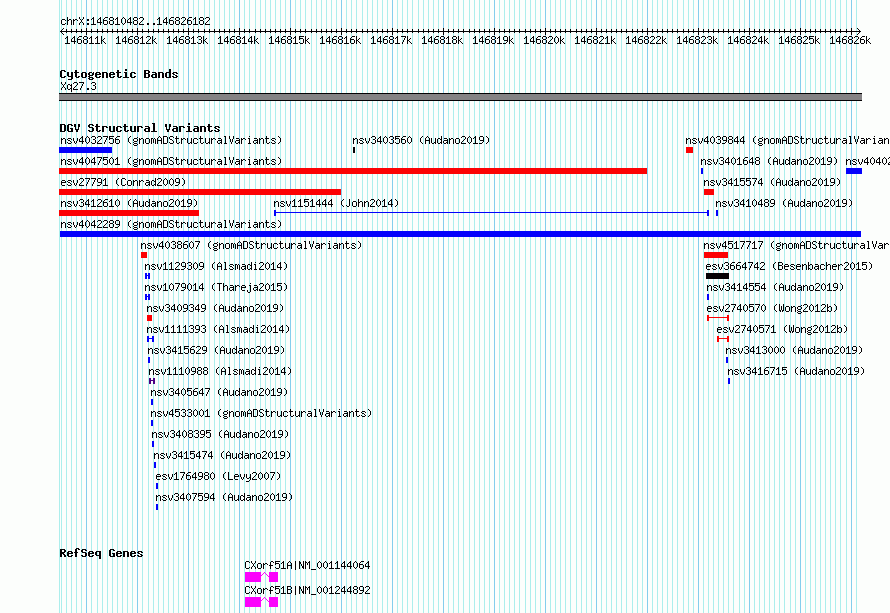
Task: Open the nsv4047501 gnomAD variant label
Action: [x=171, y=161]
